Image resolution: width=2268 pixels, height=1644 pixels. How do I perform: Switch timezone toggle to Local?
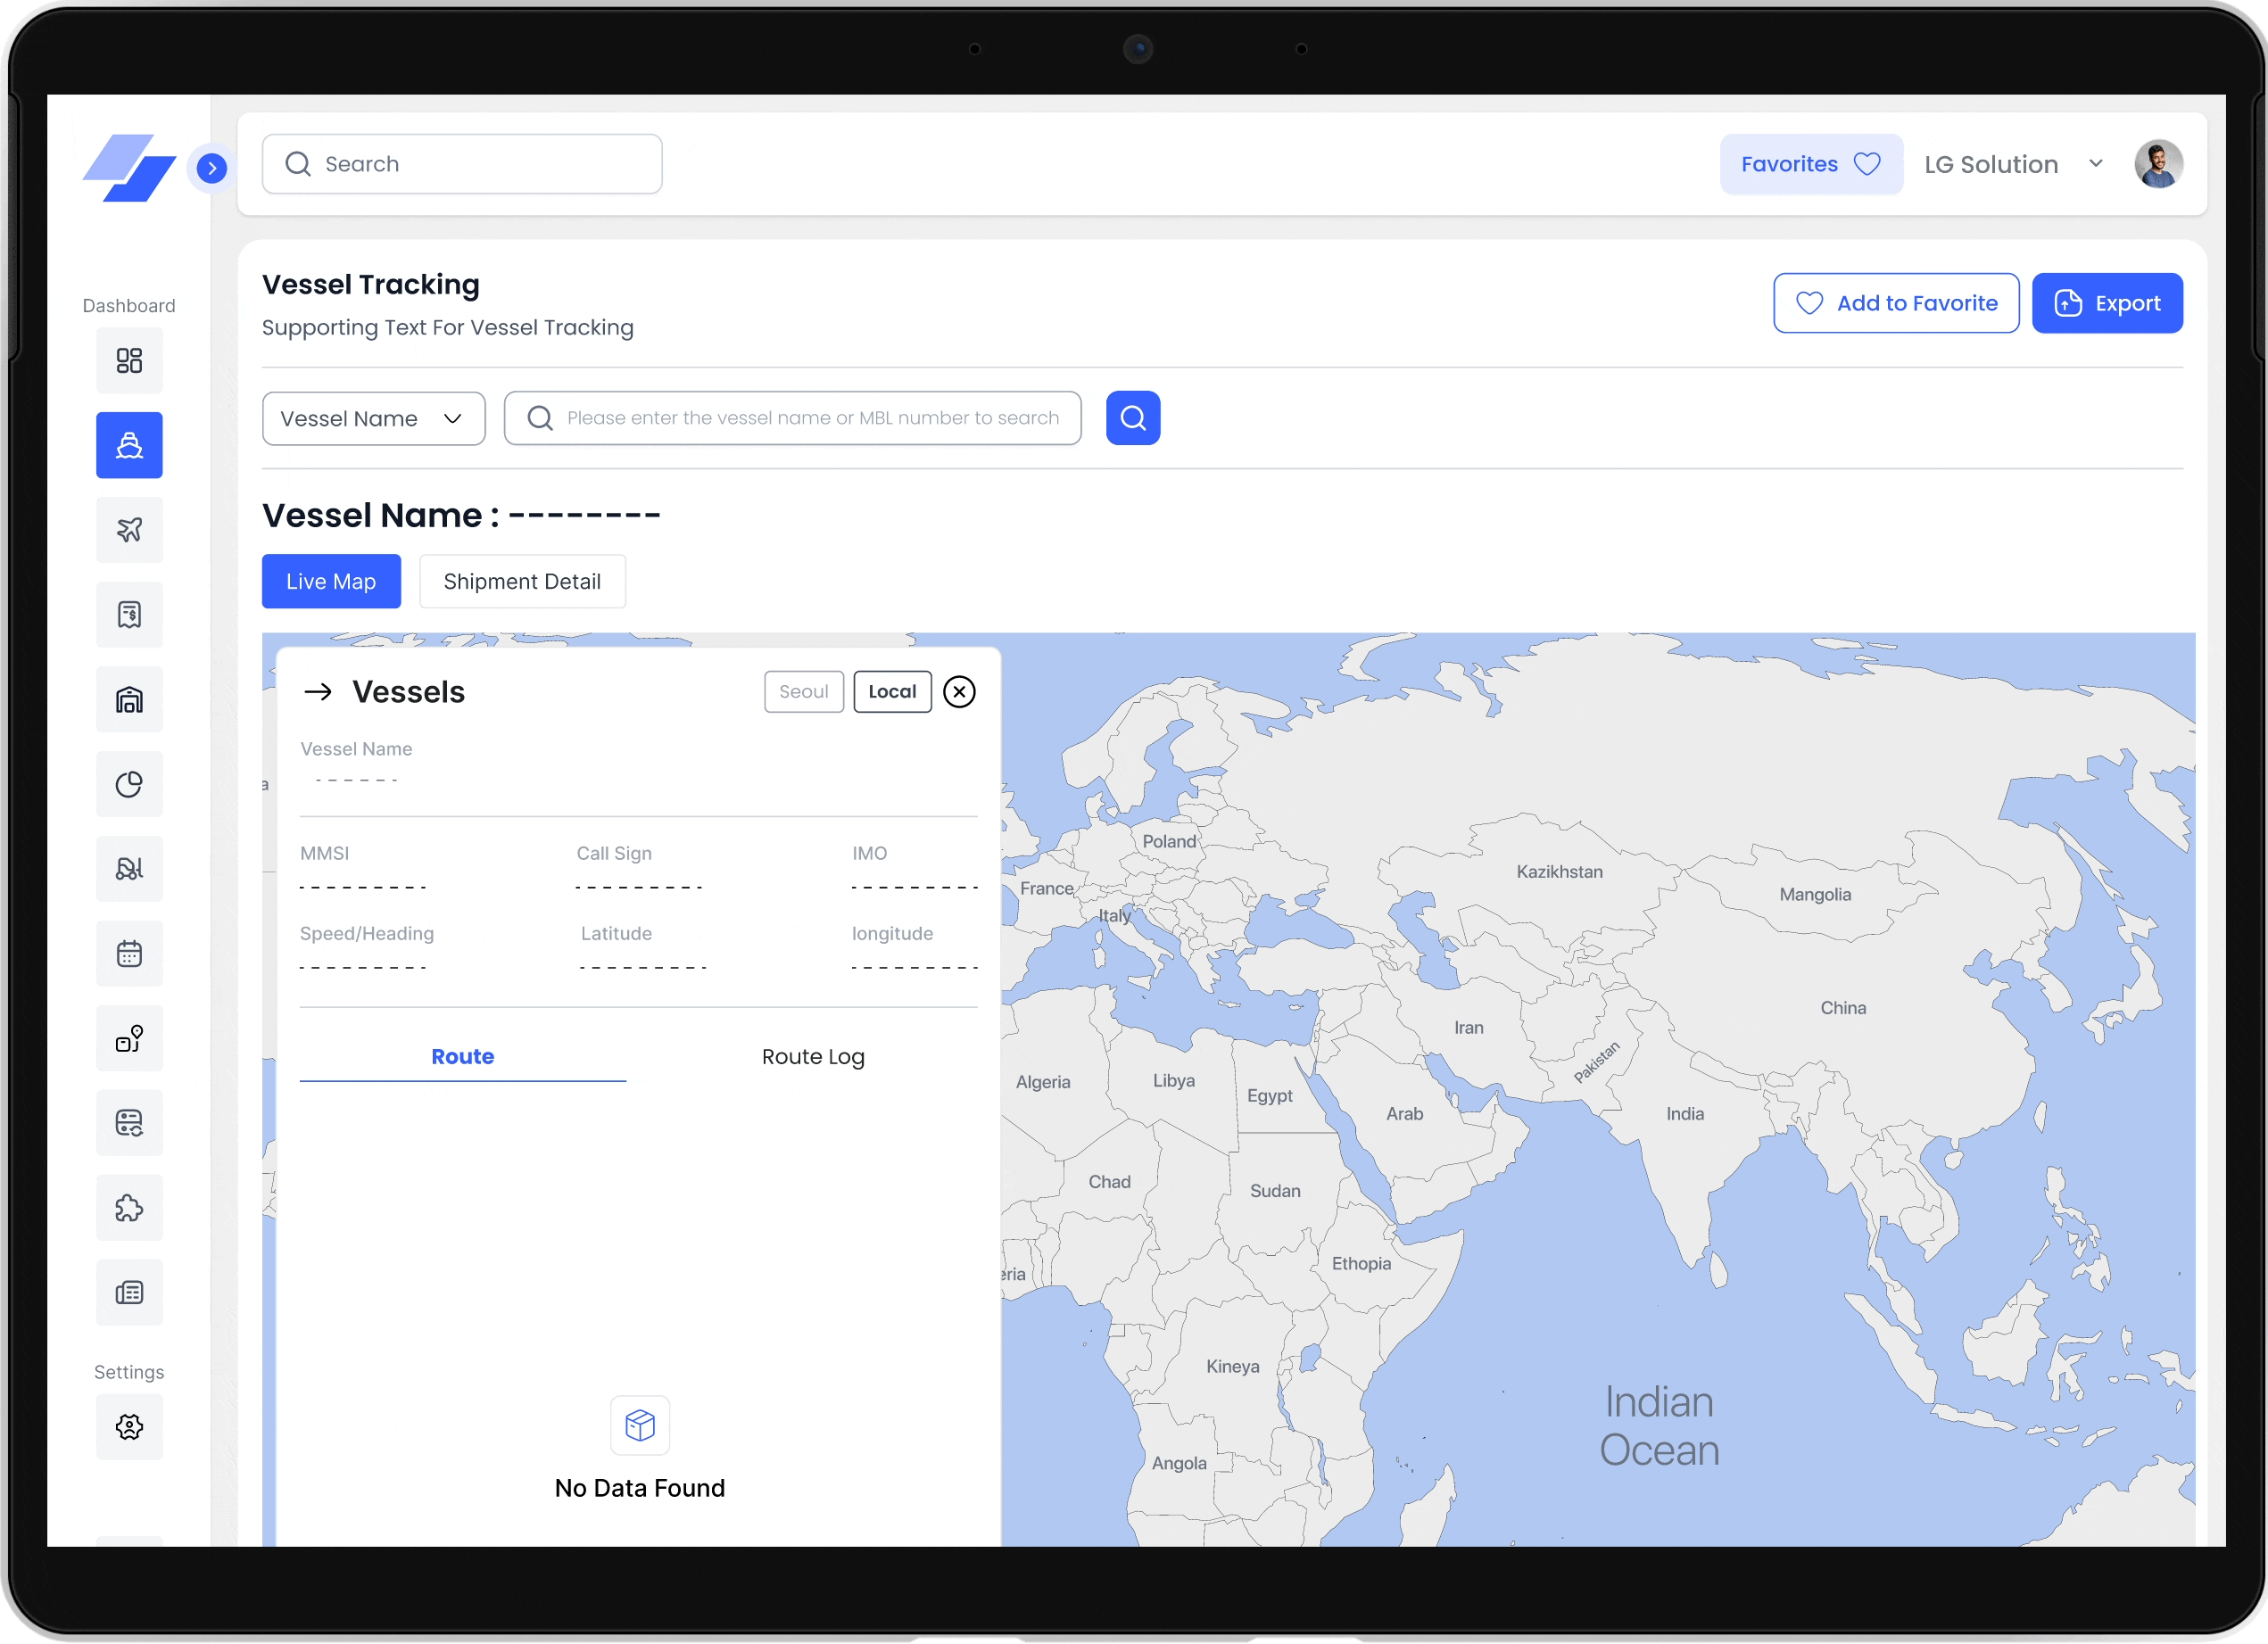click(891, 692)
